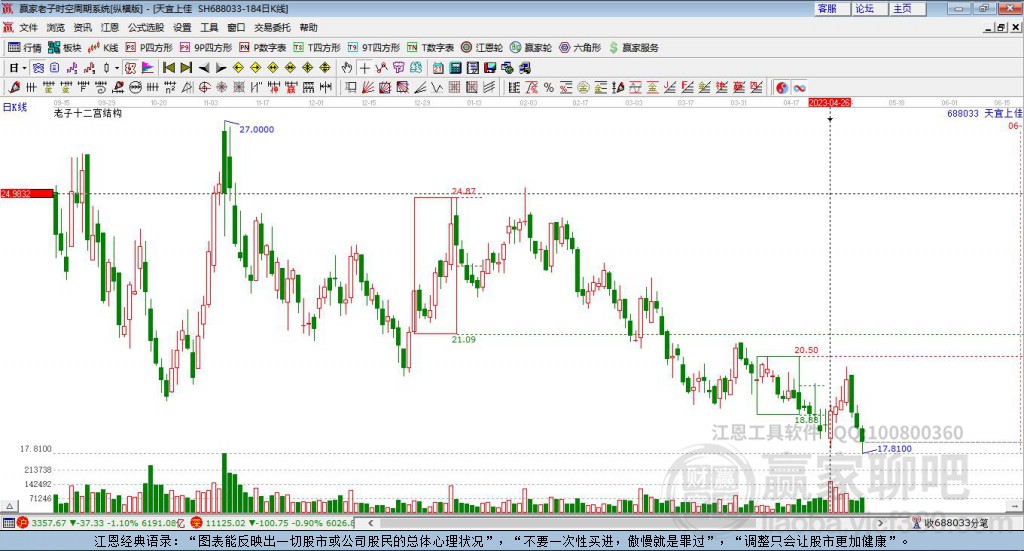Expand the 日 period dropdown arrow
This screenshot has height=551, width=1024.
point(24,68)
